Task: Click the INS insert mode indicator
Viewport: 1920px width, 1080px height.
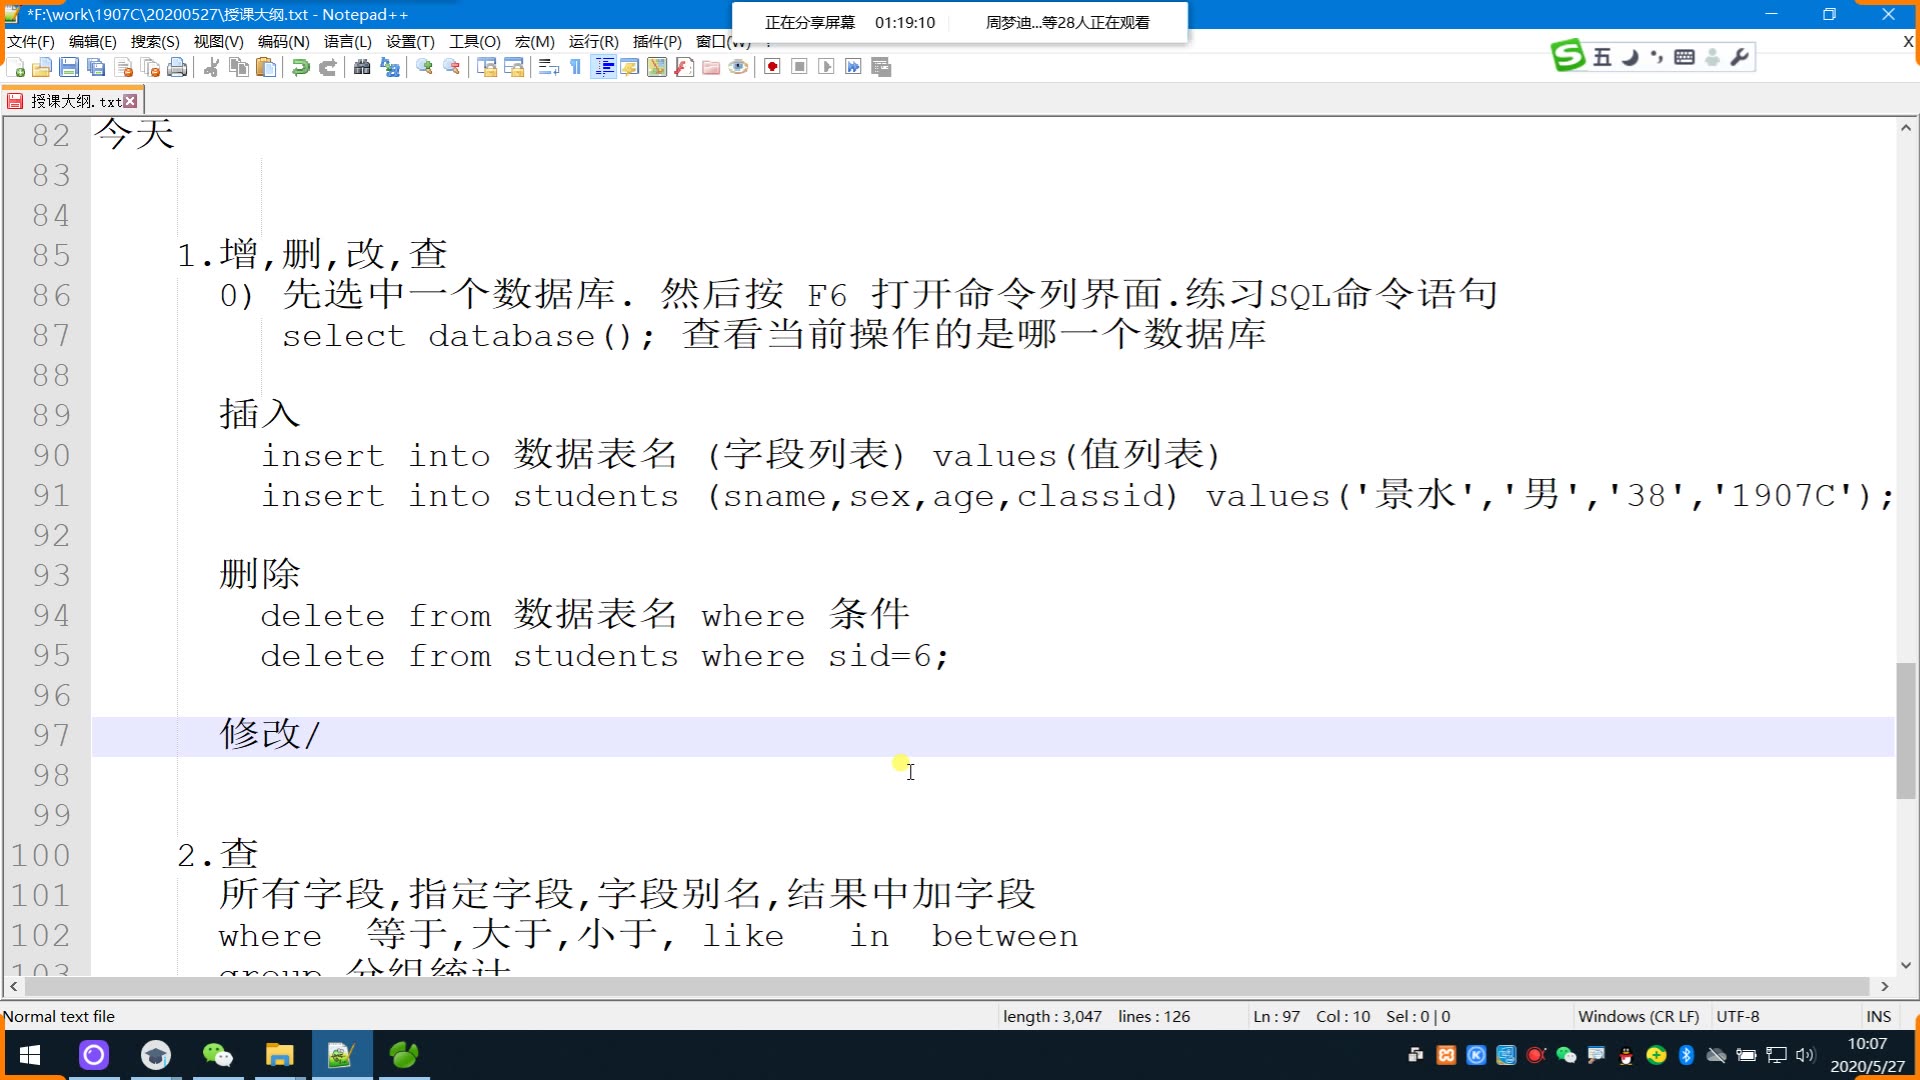Action: [x=1878, y=1016]
